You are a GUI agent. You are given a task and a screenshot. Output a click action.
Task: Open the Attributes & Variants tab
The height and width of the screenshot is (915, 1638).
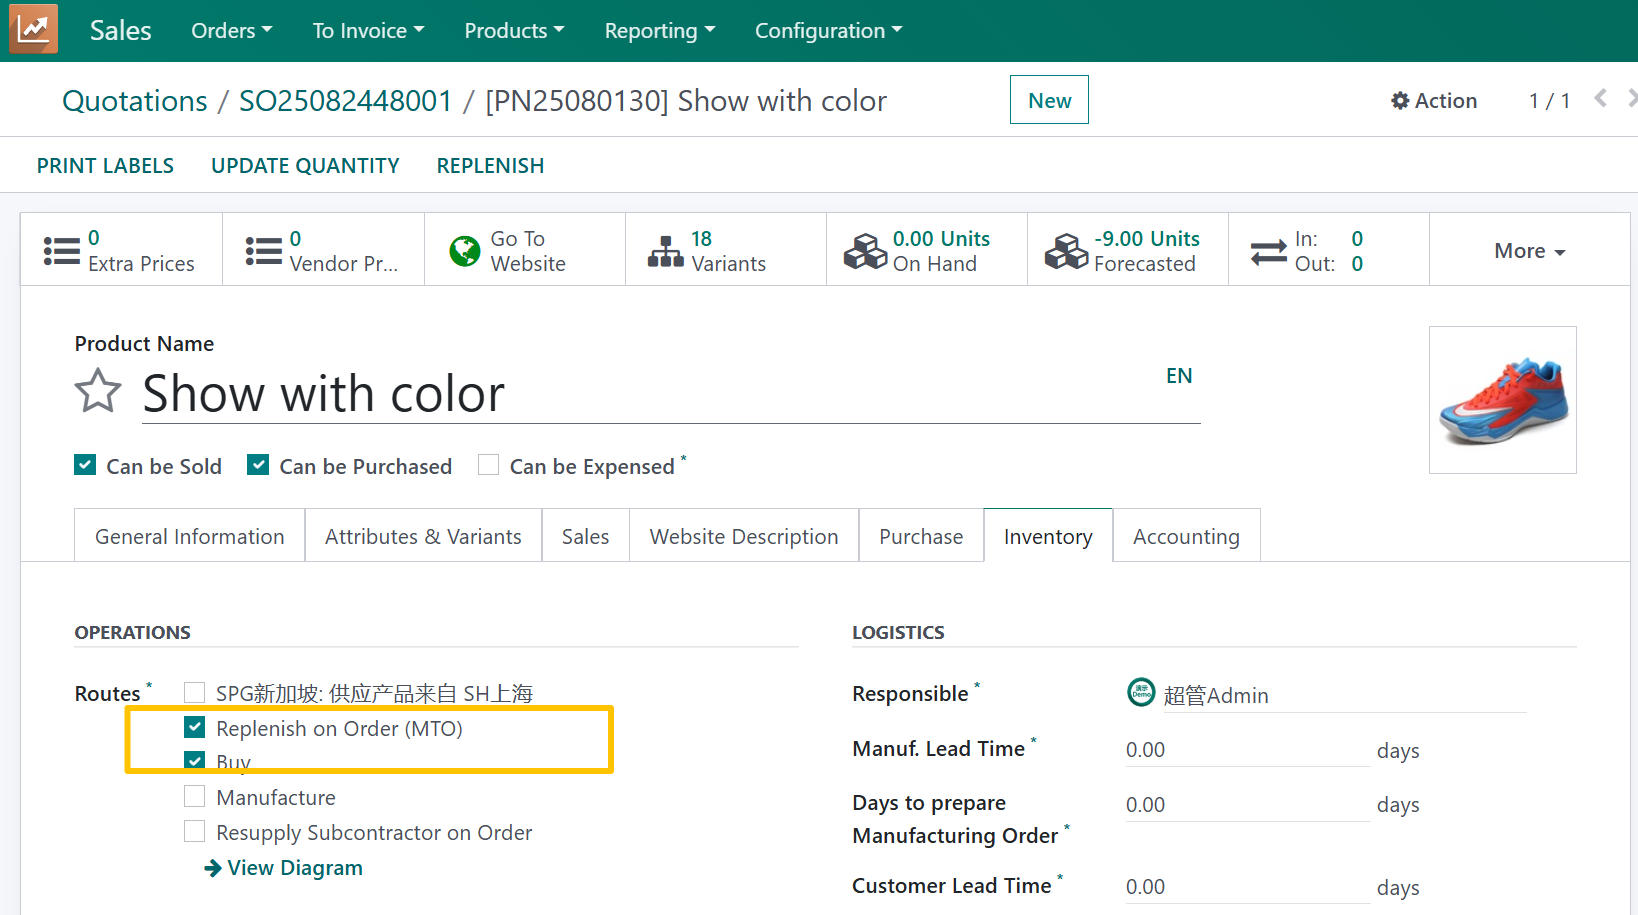(x=423, y=536)
